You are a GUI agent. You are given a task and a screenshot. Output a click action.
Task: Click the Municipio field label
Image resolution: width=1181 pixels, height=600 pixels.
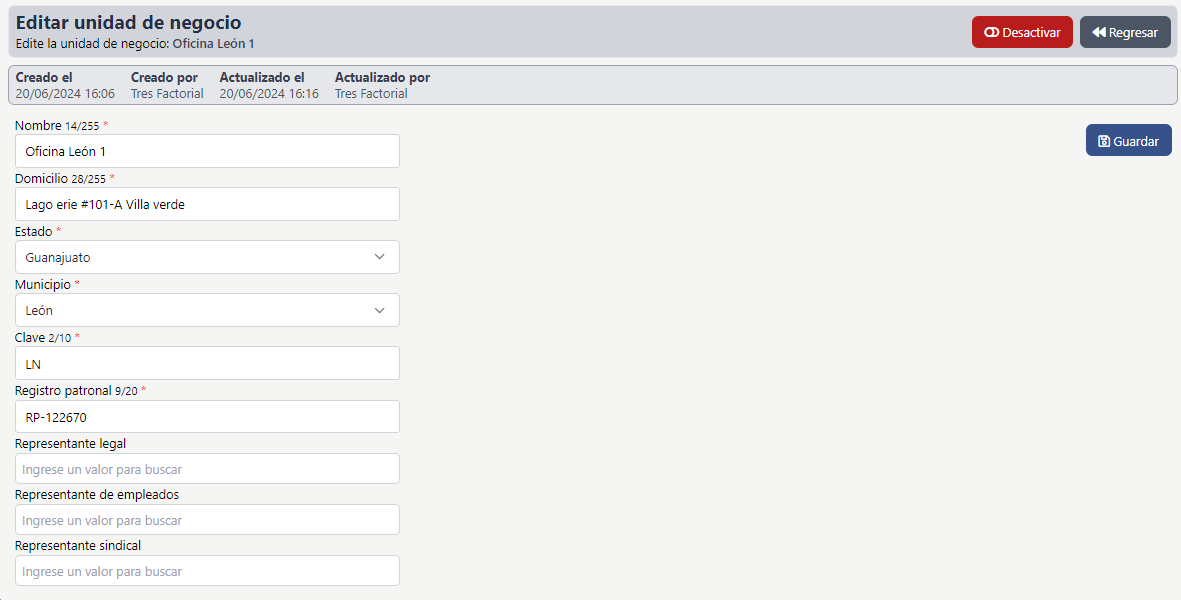pos(42,284)
